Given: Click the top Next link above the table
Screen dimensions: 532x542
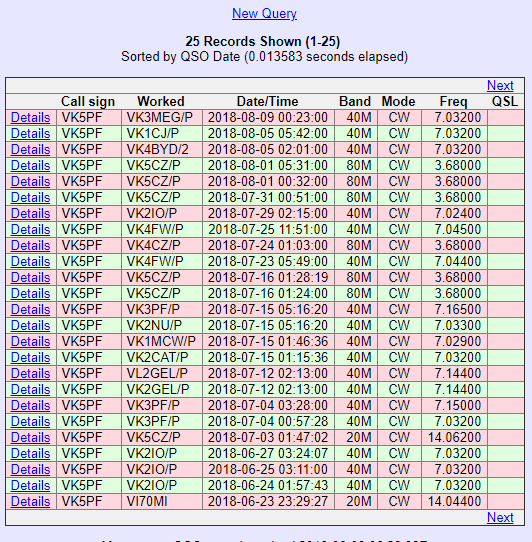Looking at the screenshot, I should click(x=500, y=85).
